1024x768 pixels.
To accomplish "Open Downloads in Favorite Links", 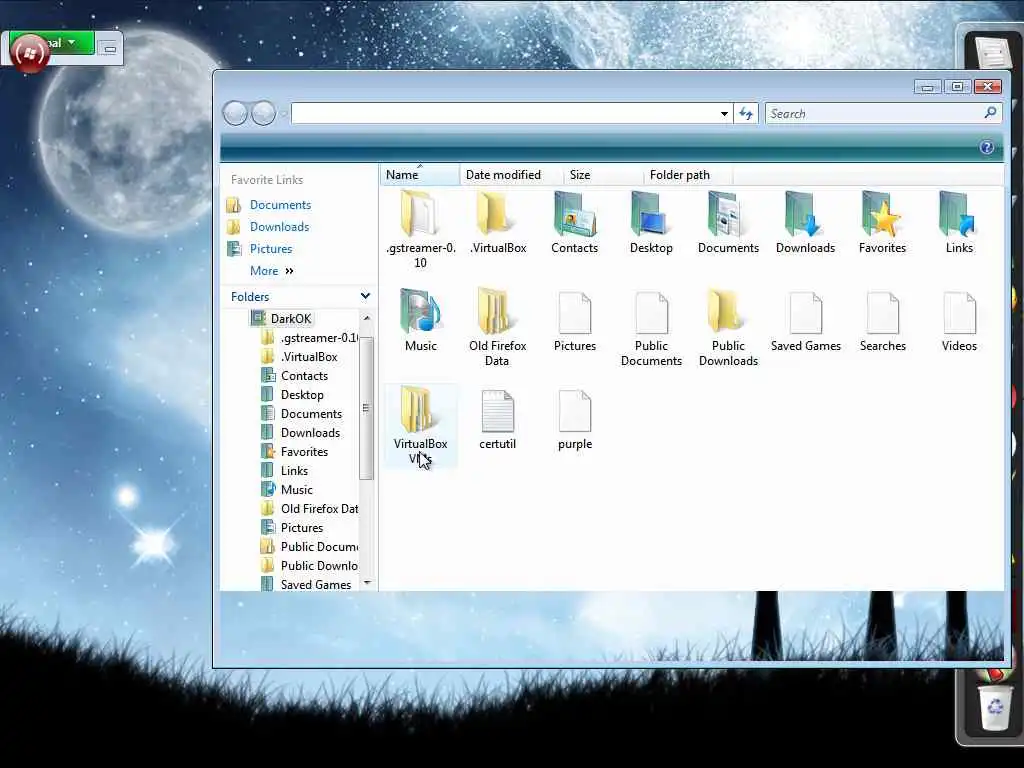I will 280,227.
